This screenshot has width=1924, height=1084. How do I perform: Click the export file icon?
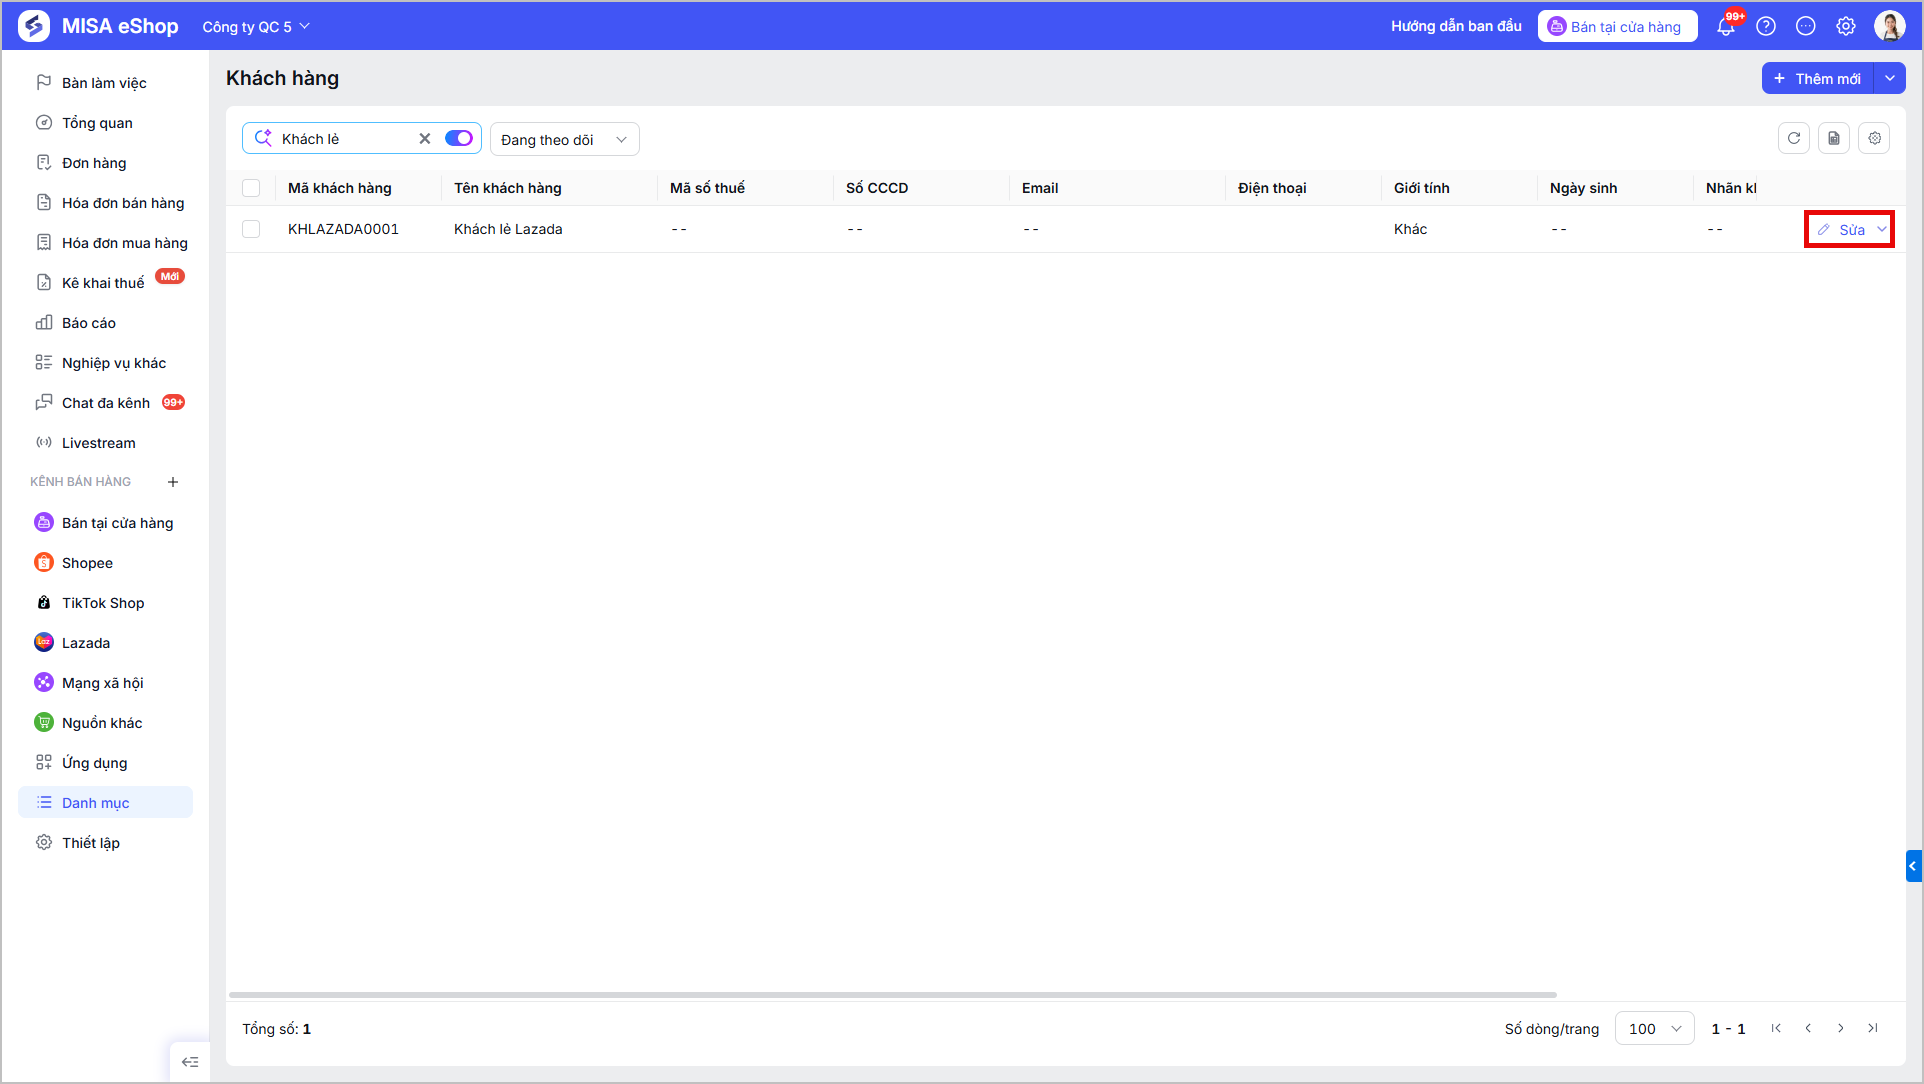1834,139
